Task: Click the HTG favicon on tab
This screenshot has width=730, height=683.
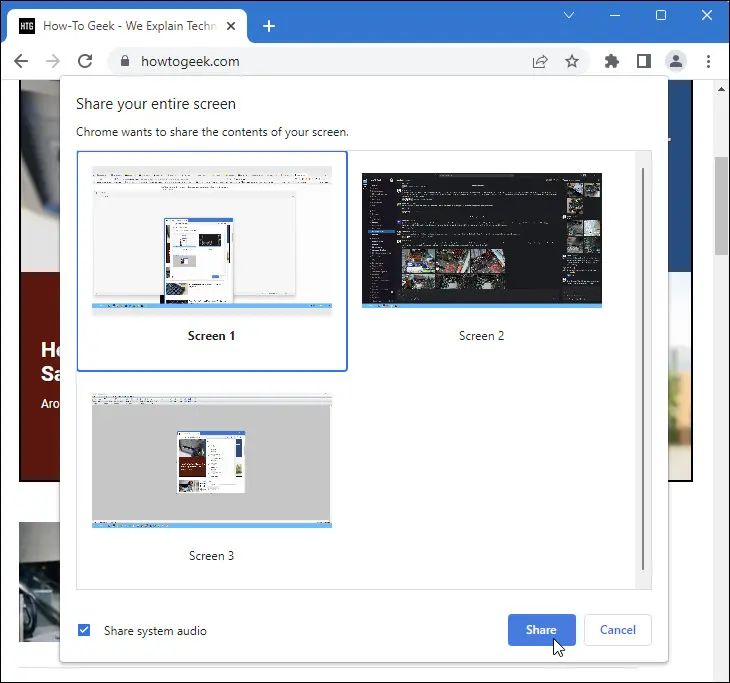Action: pos(27,26)
